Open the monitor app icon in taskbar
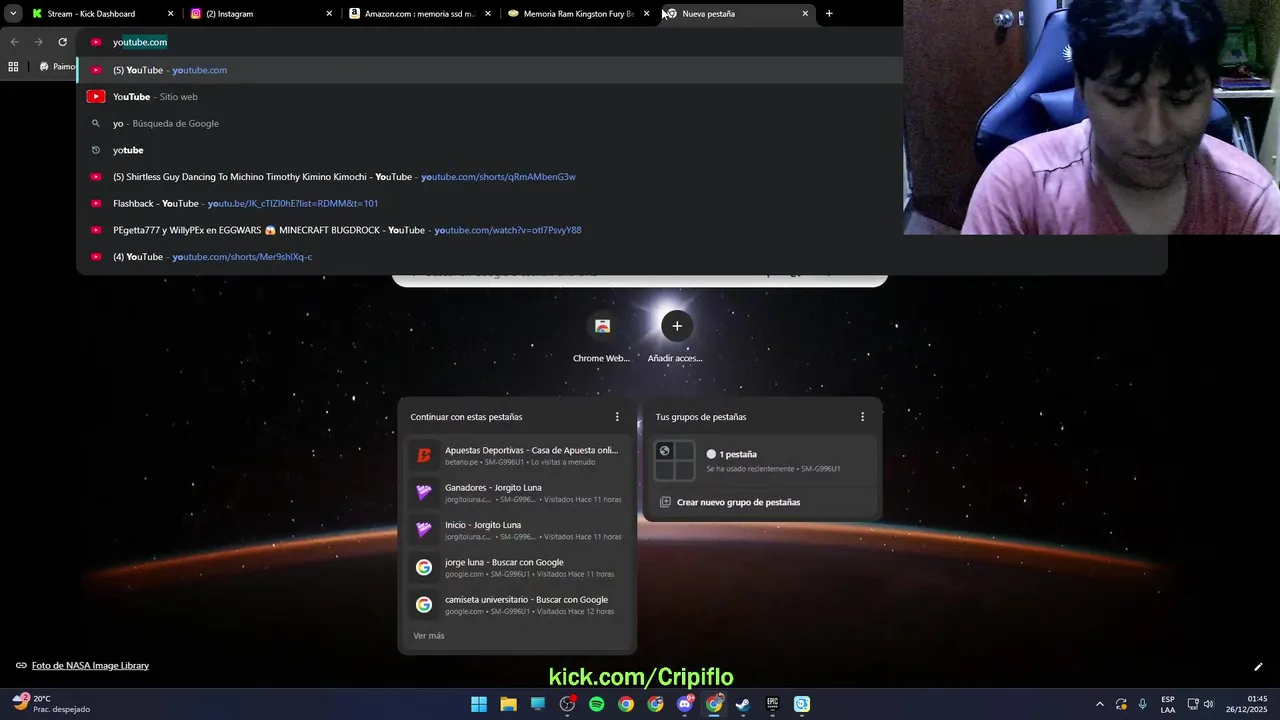Screen dimensions: 1280x720 tap(538, 704)
